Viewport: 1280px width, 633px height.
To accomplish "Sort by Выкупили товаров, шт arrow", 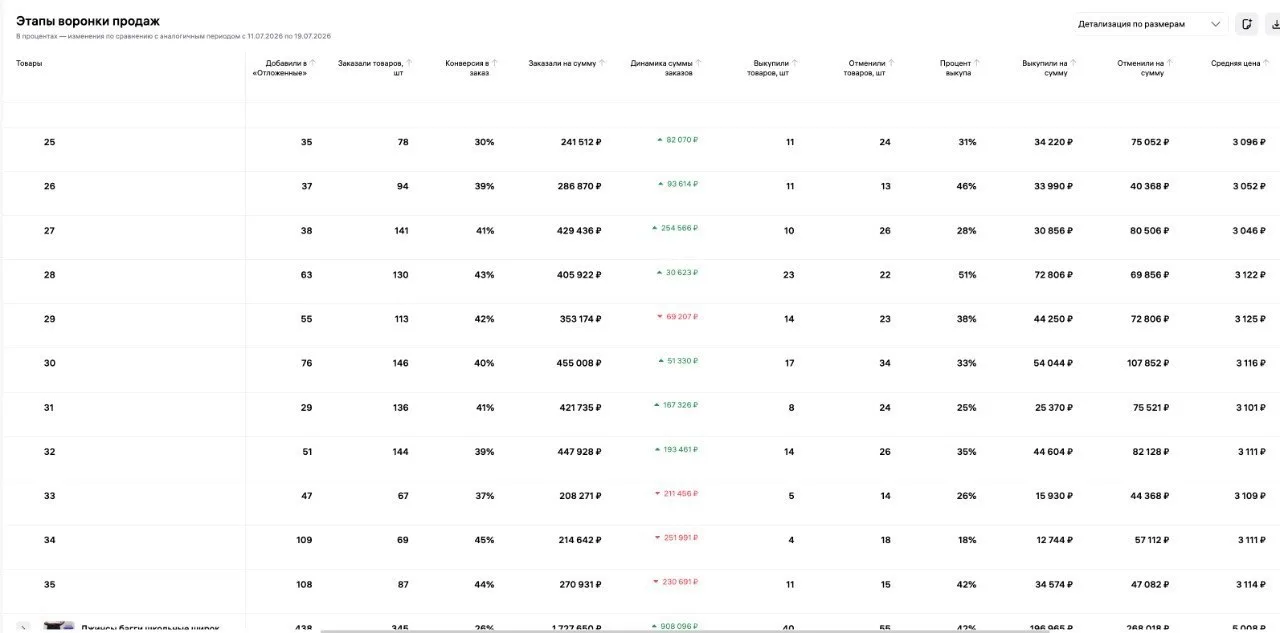I will pos(795,63).
